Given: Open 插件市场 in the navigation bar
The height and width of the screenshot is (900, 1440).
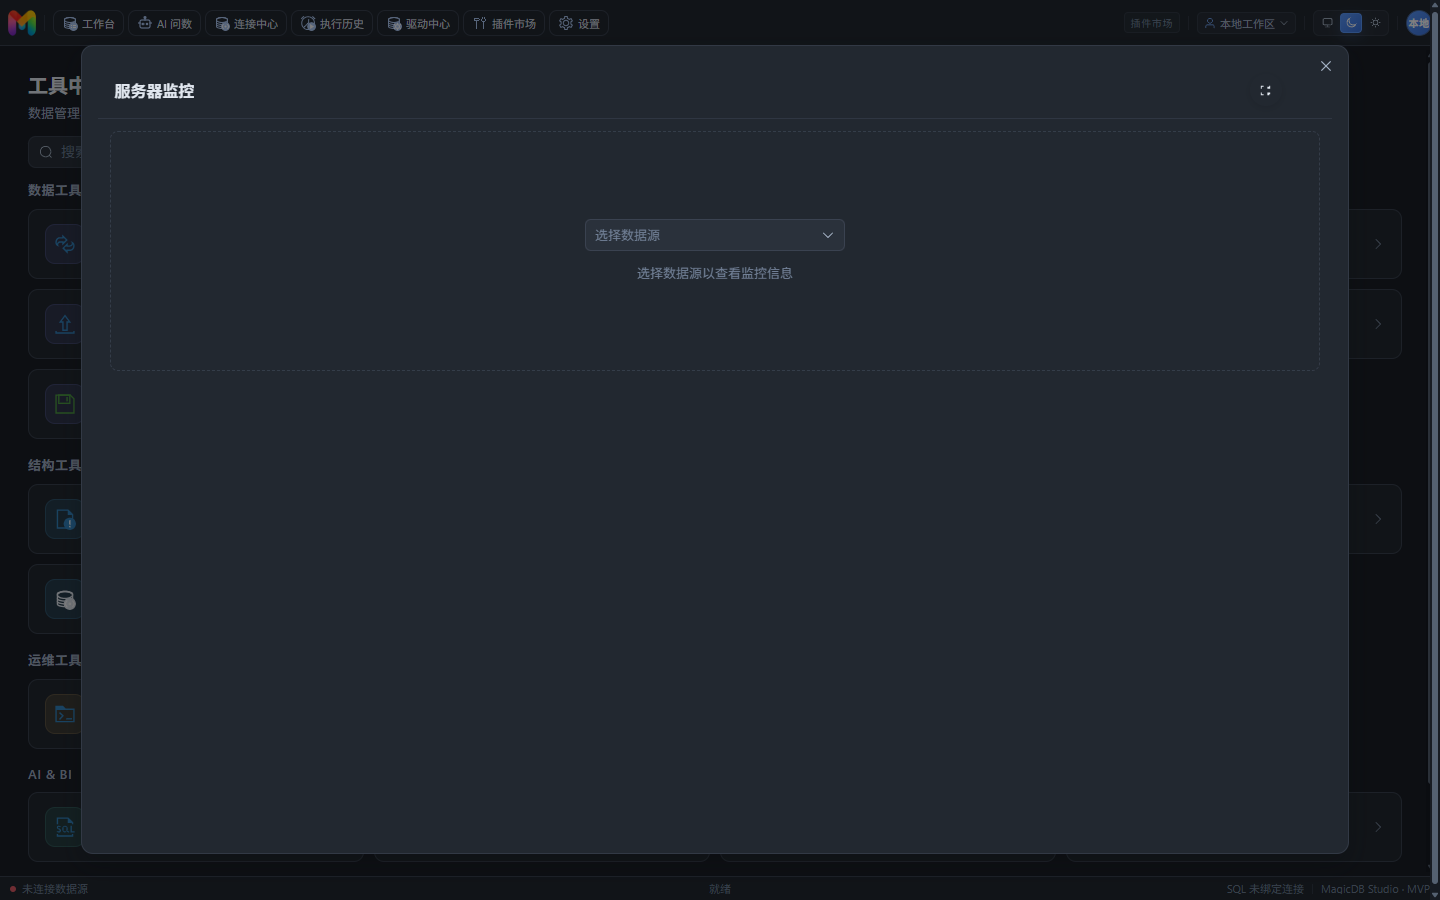Looking at the screenshot, I should 504,23.
